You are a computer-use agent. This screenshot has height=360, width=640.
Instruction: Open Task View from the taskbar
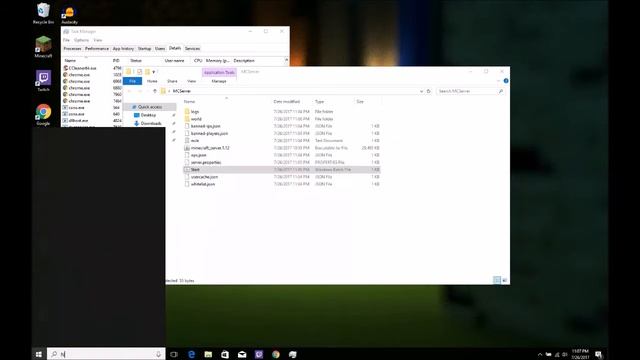click(x=174, y=354)
